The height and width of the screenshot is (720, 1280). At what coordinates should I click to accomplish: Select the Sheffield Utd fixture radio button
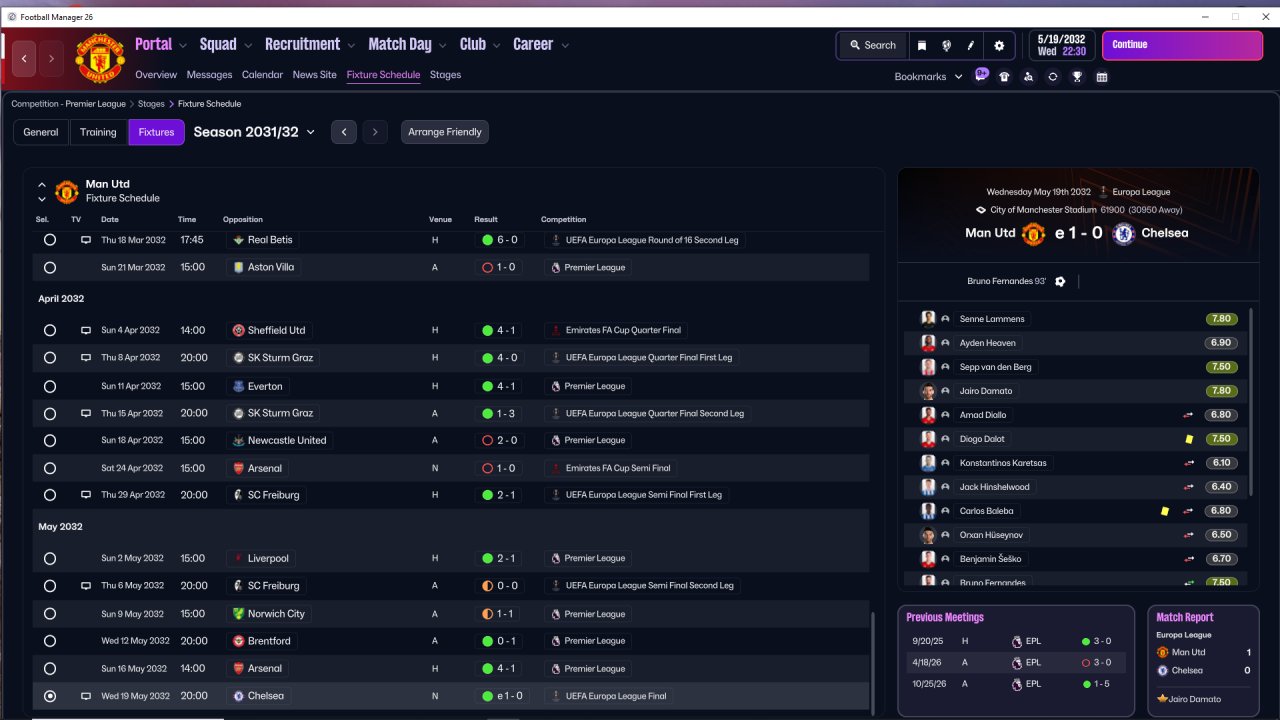pyautogui.click(x=50, y=330)
